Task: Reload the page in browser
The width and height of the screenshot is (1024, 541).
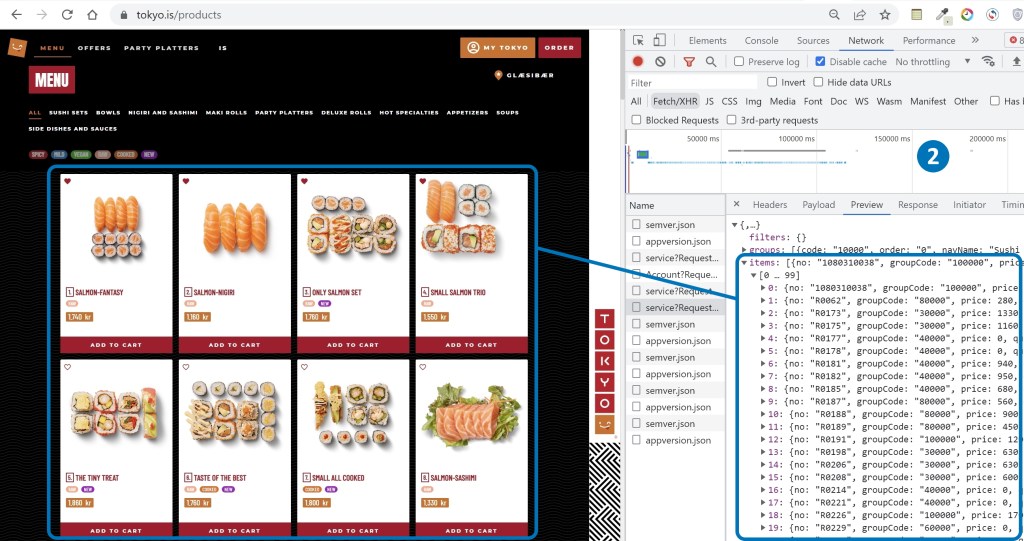Action: coord(67,15)
